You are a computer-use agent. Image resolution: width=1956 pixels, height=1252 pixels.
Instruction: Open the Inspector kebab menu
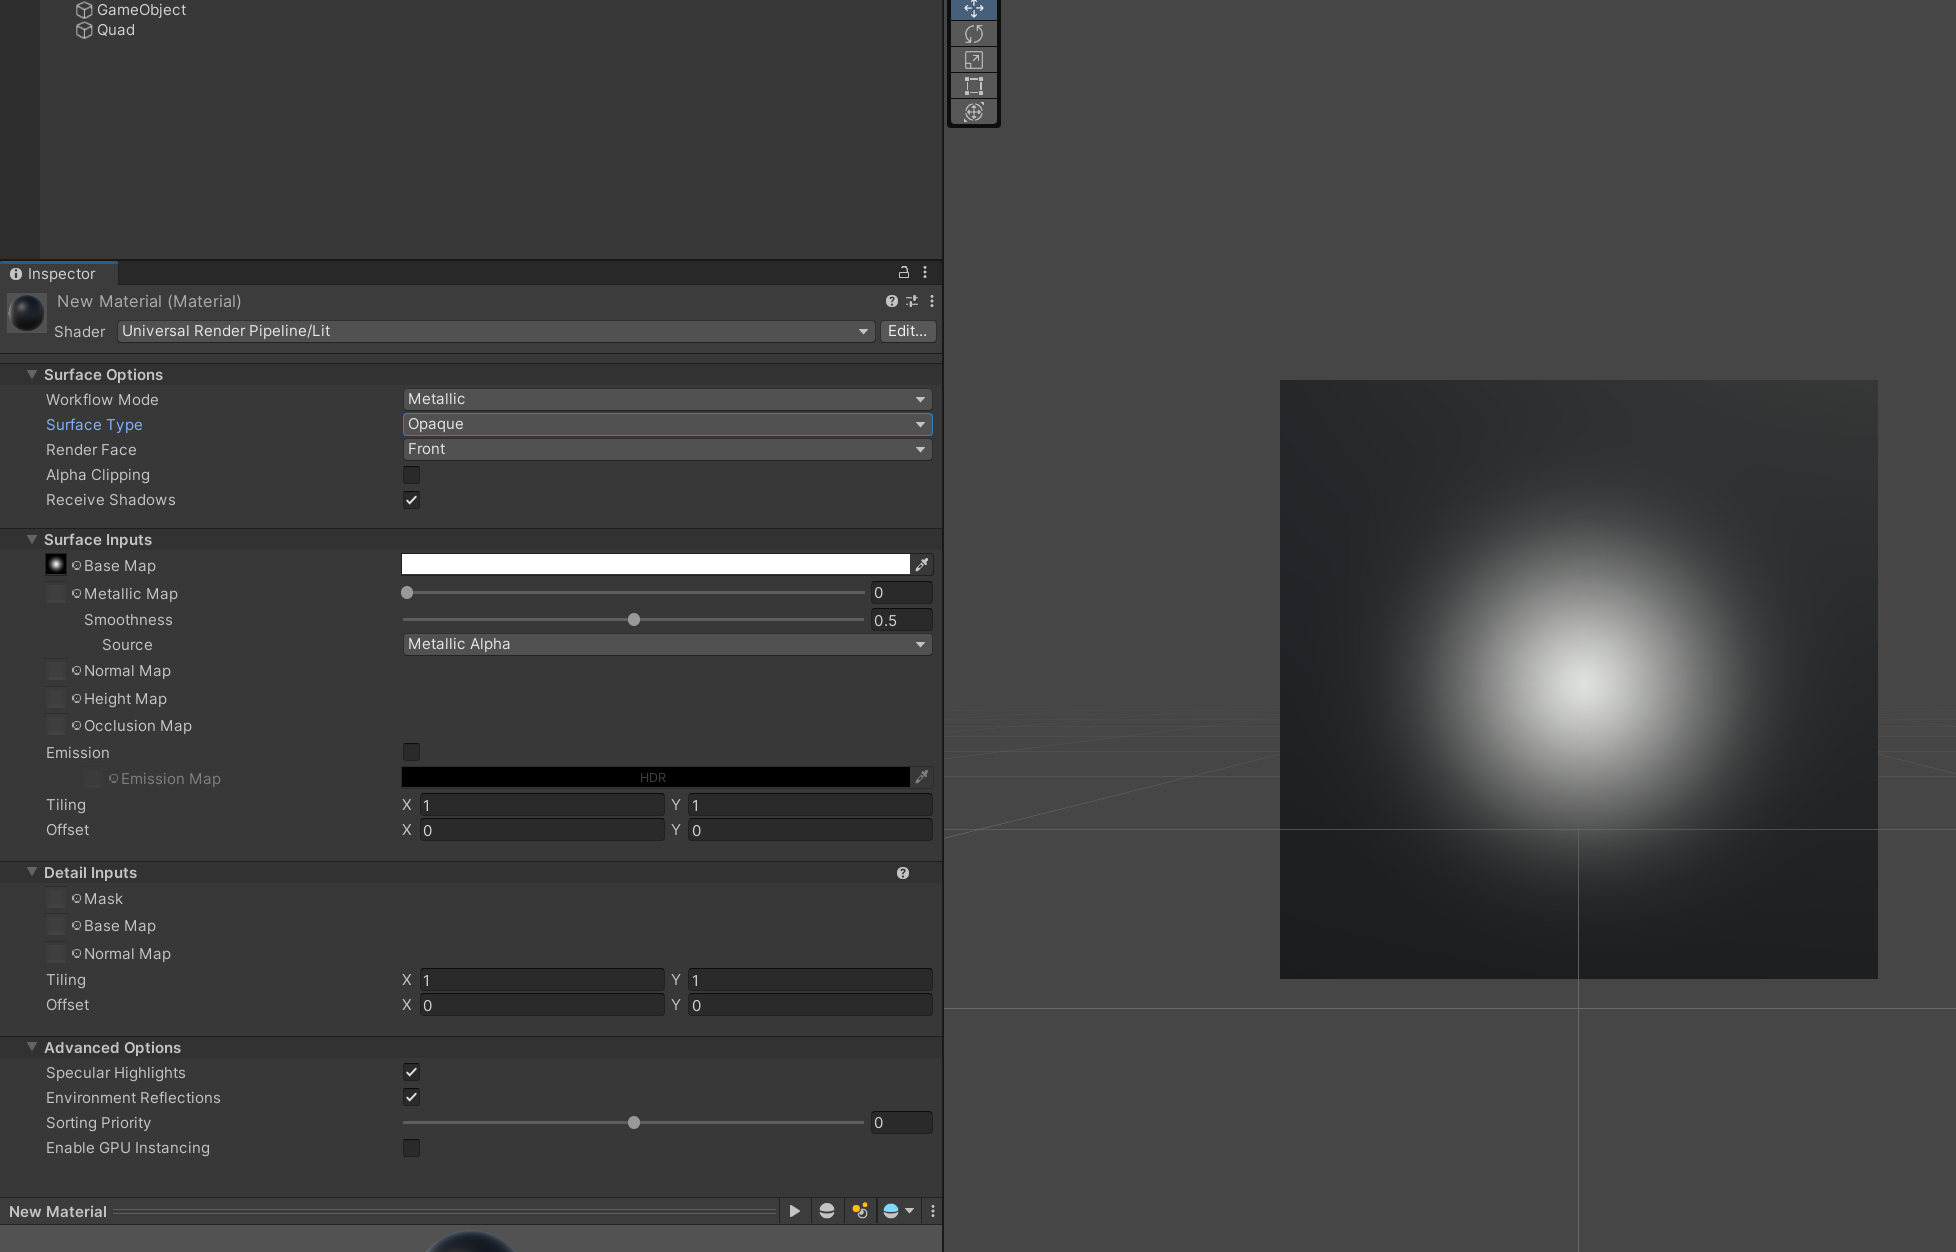coord(925,272)
